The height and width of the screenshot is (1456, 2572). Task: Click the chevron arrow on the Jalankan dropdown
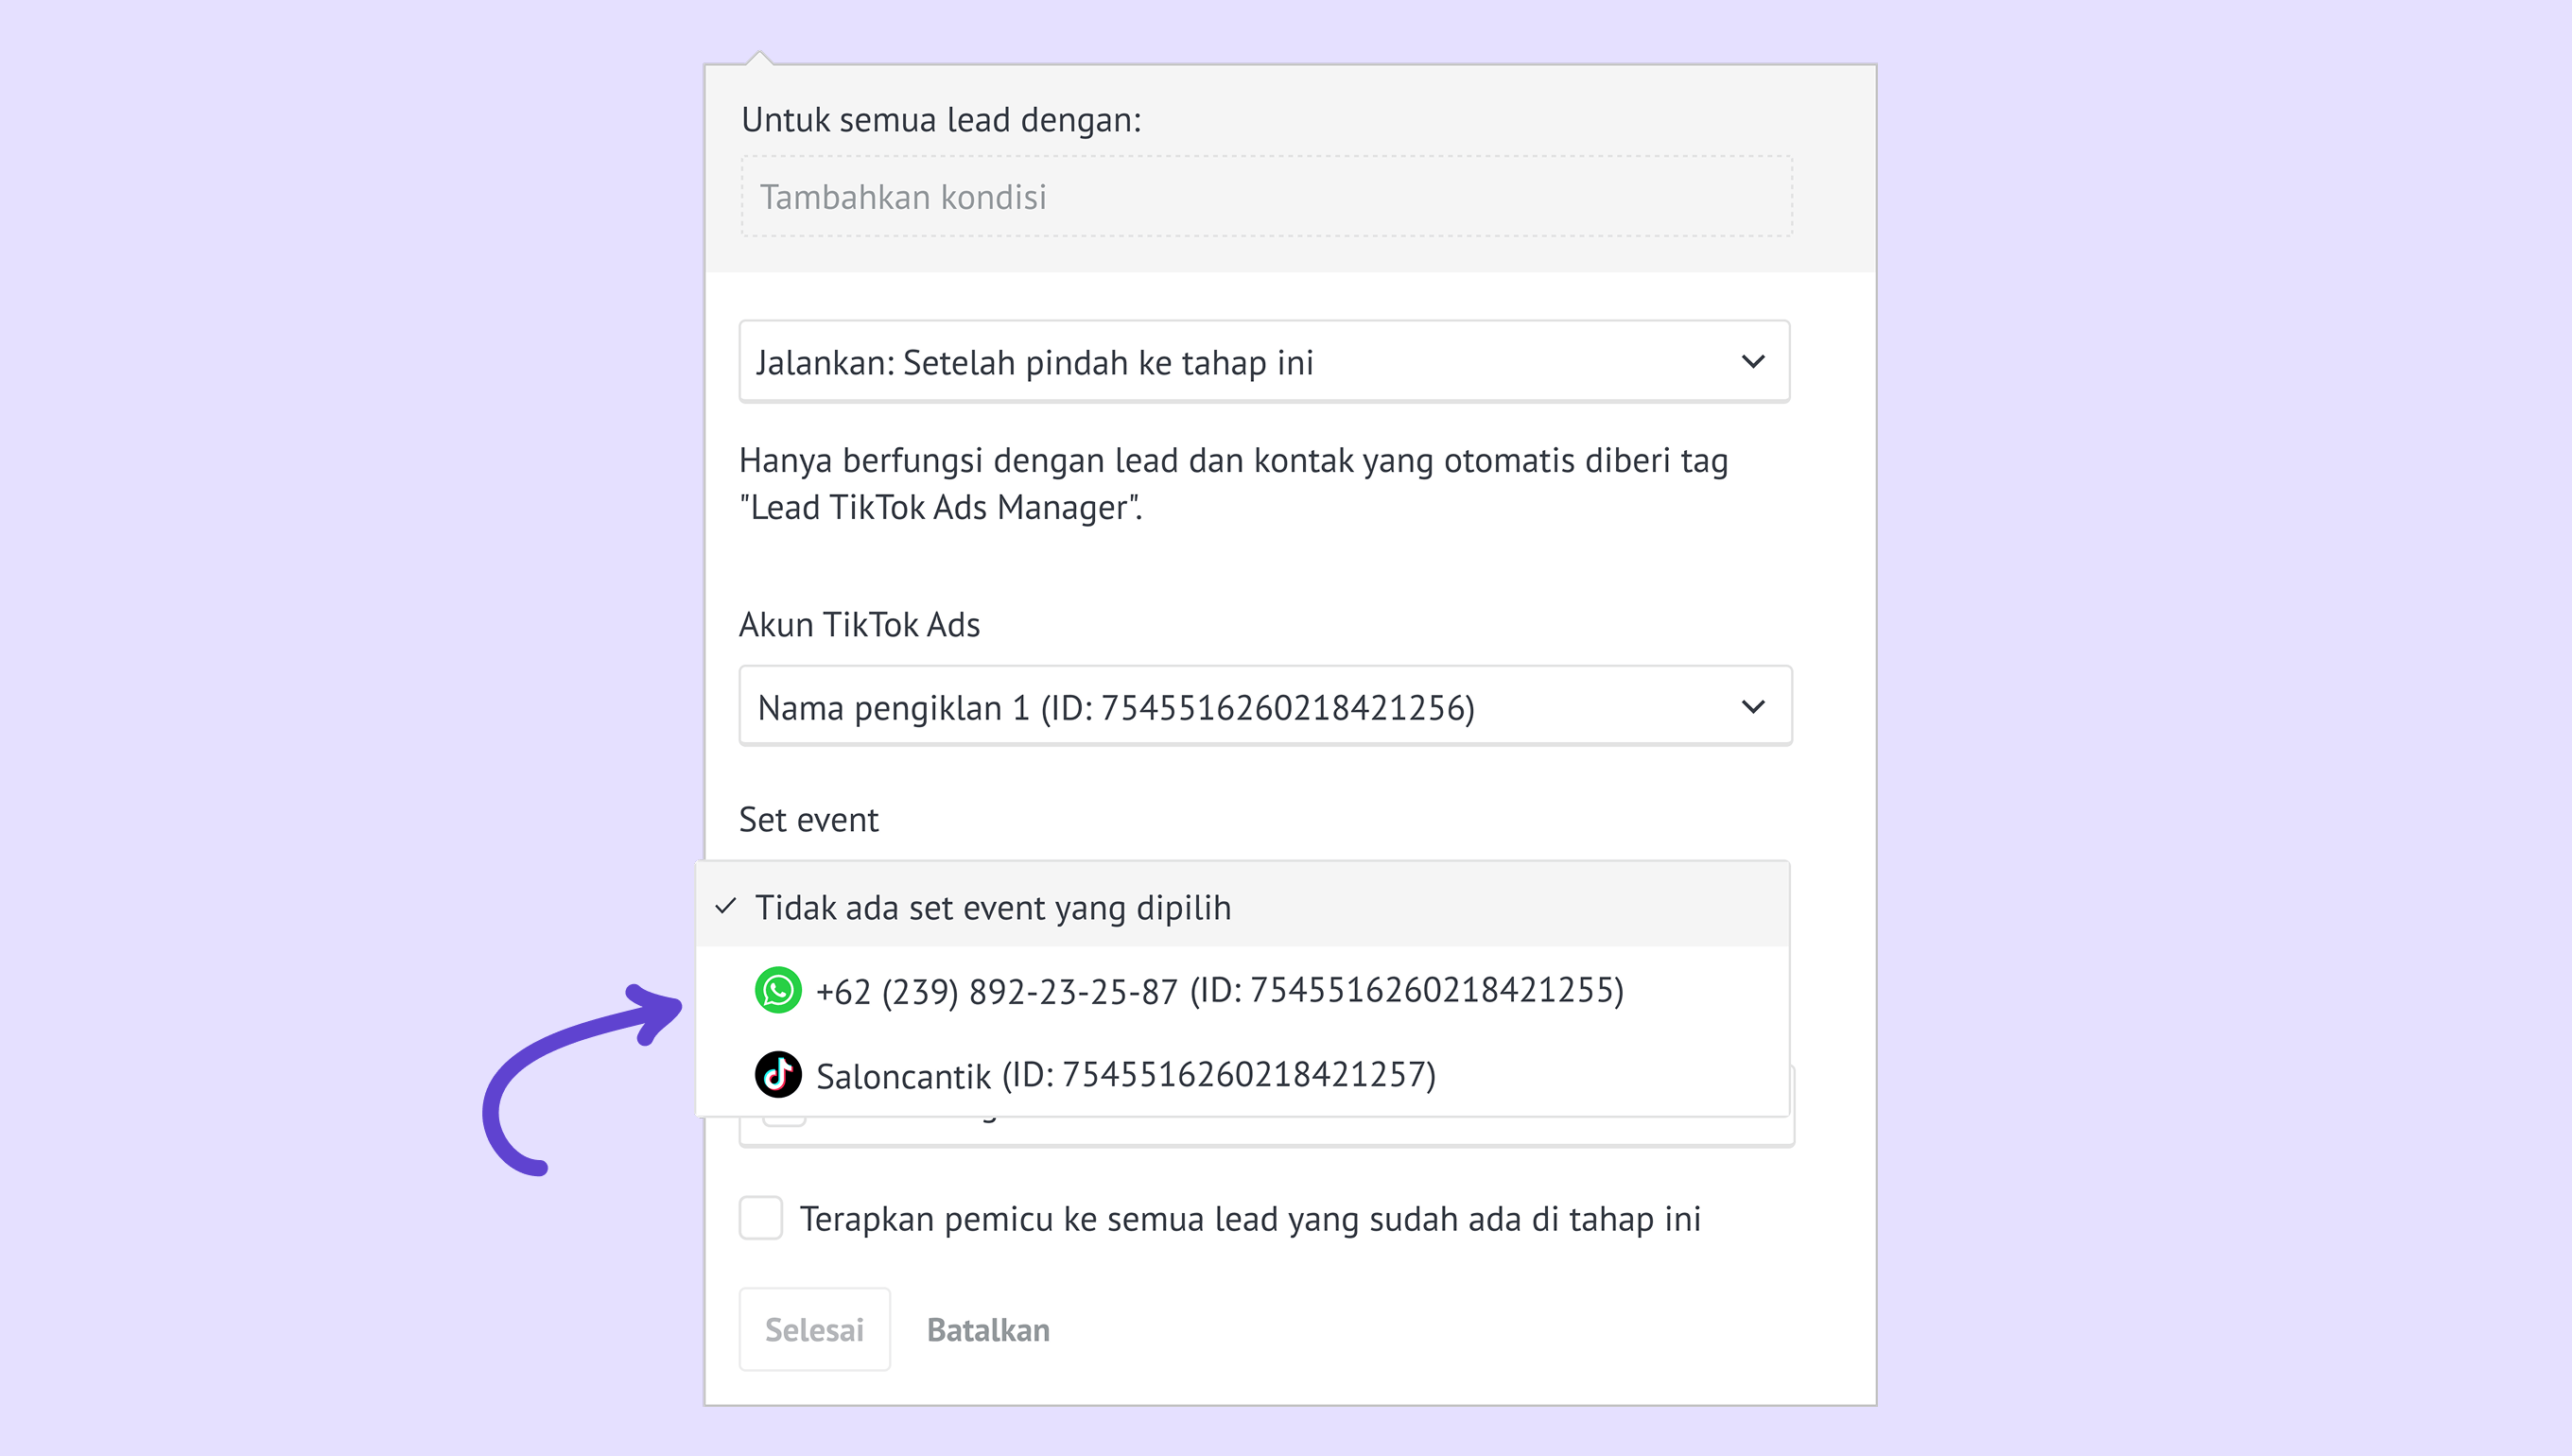[1752, 361]
